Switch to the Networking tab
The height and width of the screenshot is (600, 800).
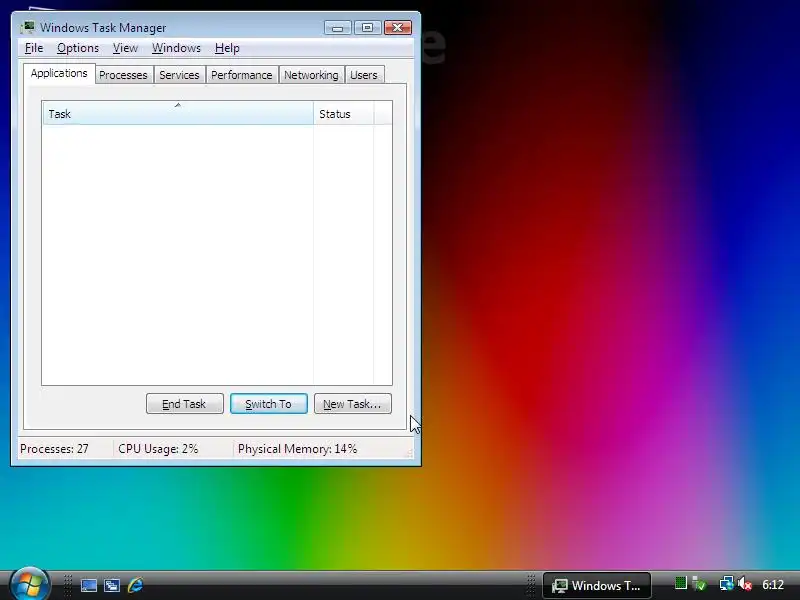pos(311,75)
